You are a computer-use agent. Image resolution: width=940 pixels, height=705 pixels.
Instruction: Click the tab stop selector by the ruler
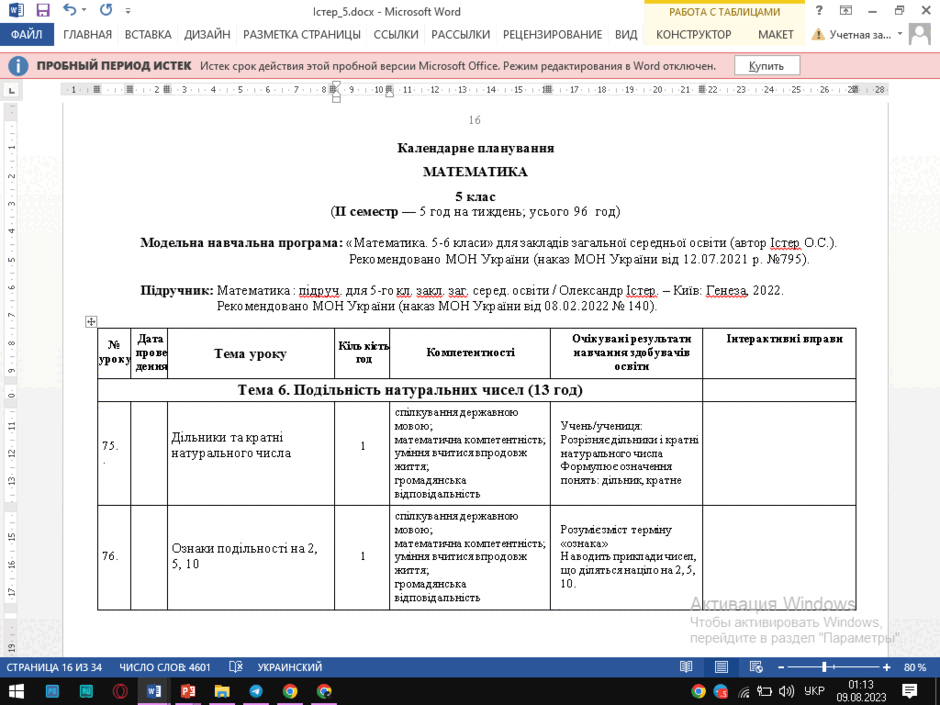(x=11, y=91)
